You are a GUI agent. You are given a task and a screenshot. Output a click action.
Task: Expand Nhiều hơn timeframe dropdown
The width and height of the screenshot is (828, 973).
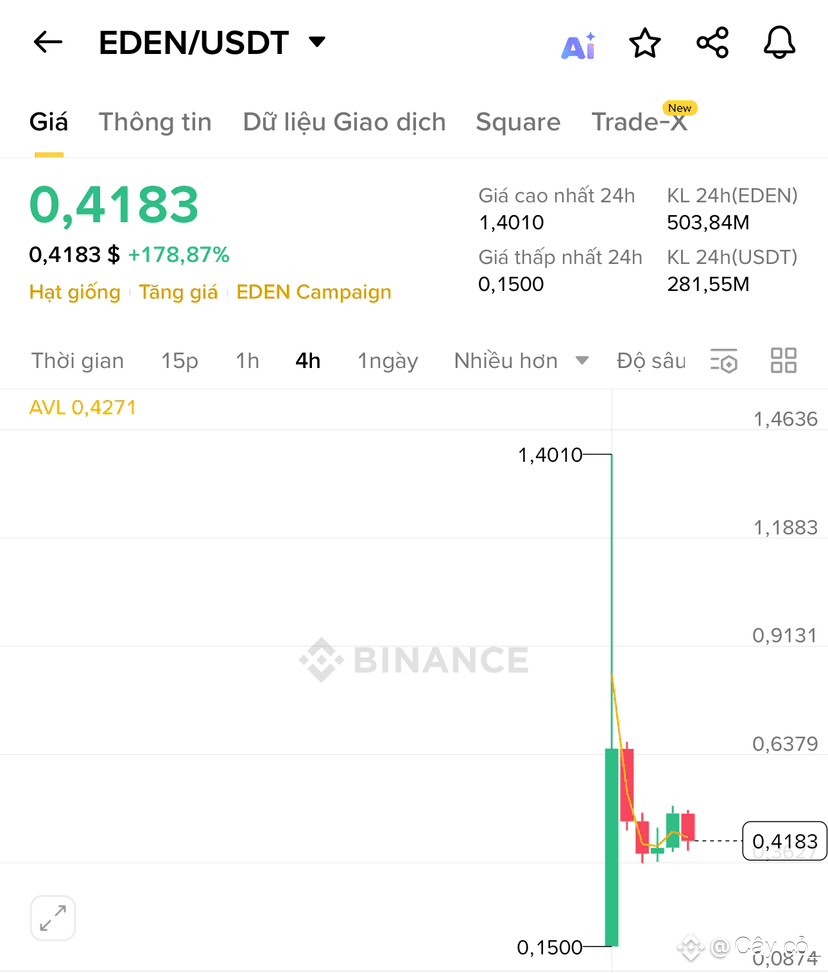(520, 361)
